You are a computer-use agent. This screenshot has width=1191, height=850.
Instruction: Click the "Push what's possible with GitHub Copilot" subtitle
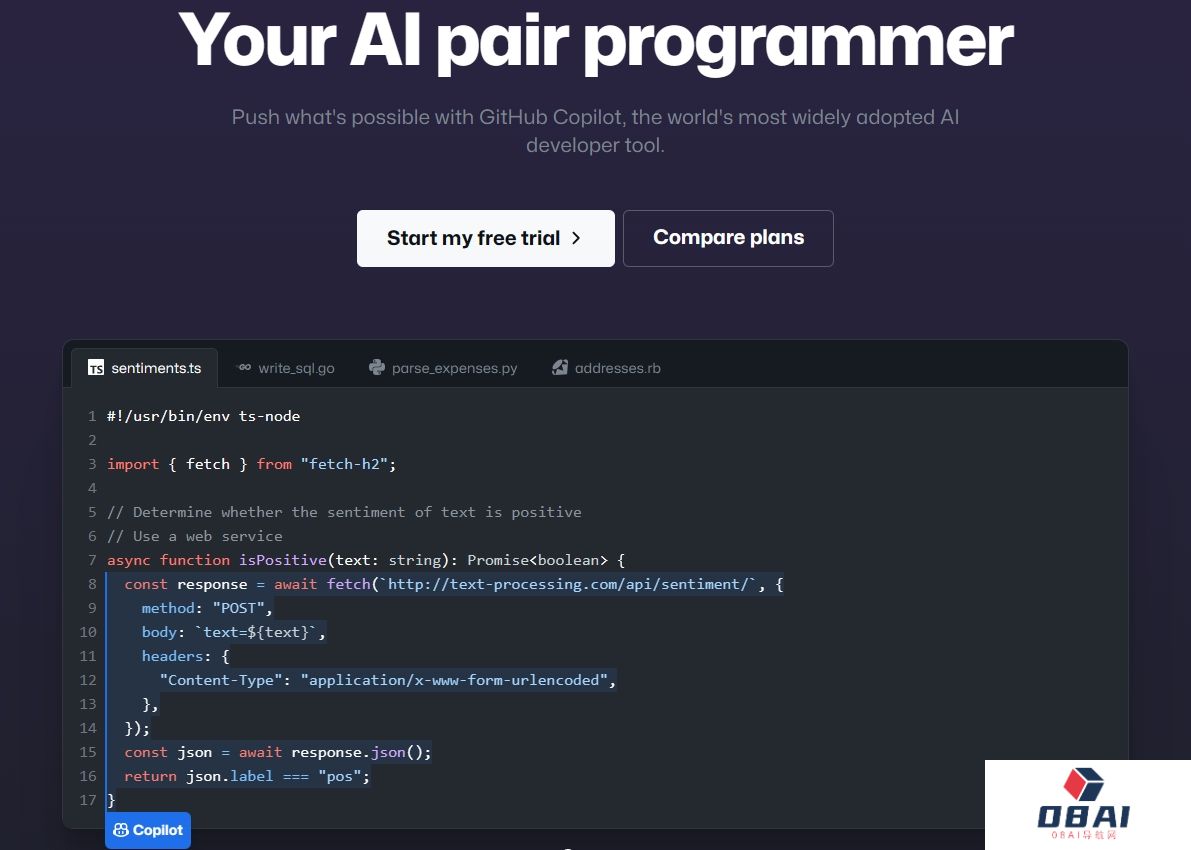(596, 131)
